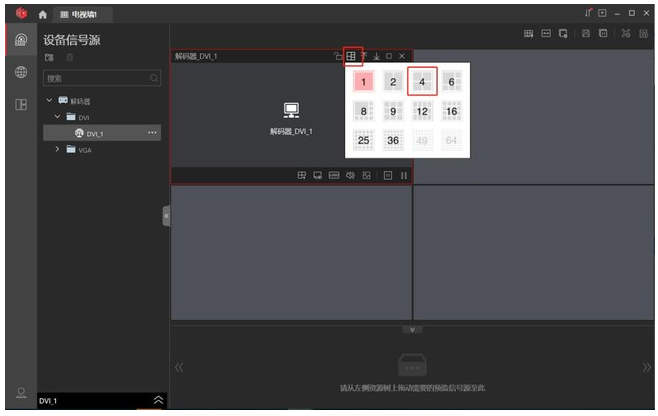Viewport: 658px width, 416px height.
Task: Click the 搜索 search input field
Action: coord(95,77)
